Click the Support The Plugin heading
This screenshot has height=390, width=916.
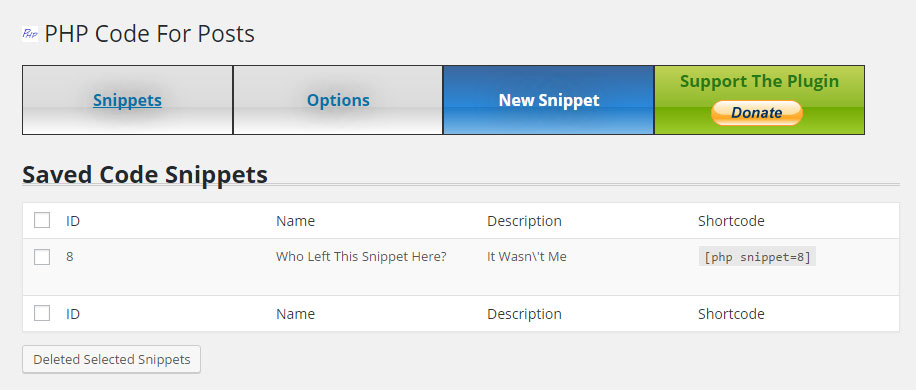tap(759, 81)
